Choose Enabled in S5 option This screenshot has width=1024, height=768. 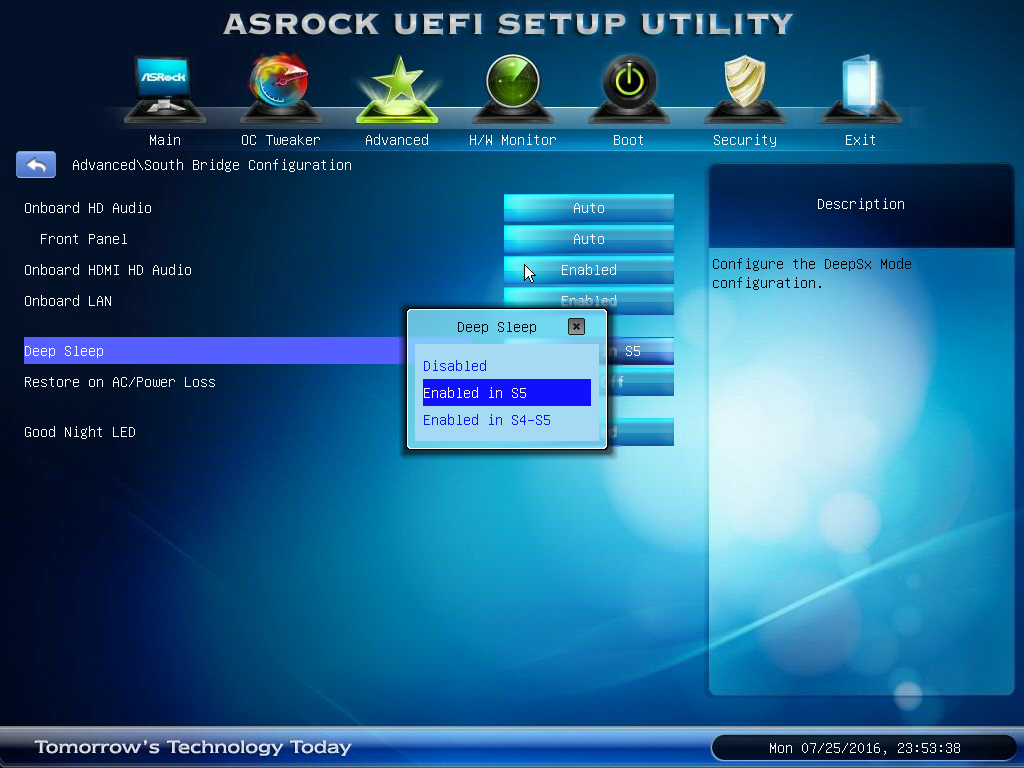507,392
